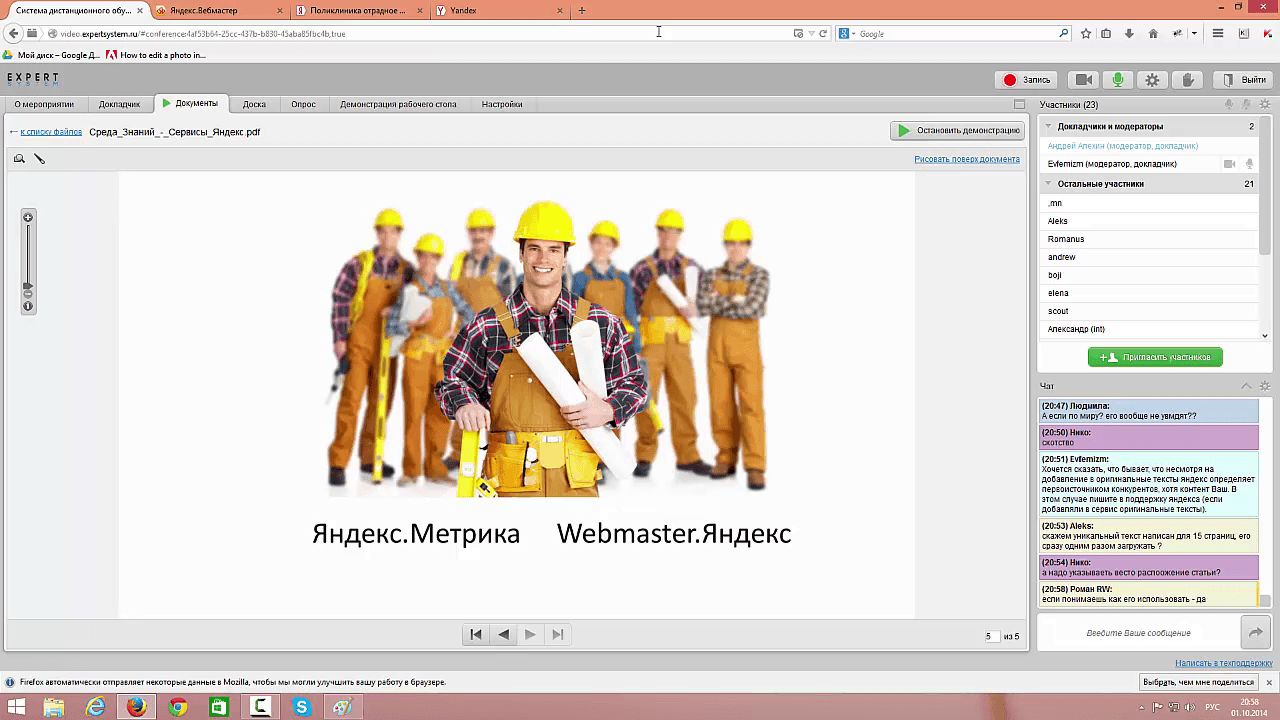Open conference settings gear button
Screen dimensions: 1280x720
pos(1152,80)
